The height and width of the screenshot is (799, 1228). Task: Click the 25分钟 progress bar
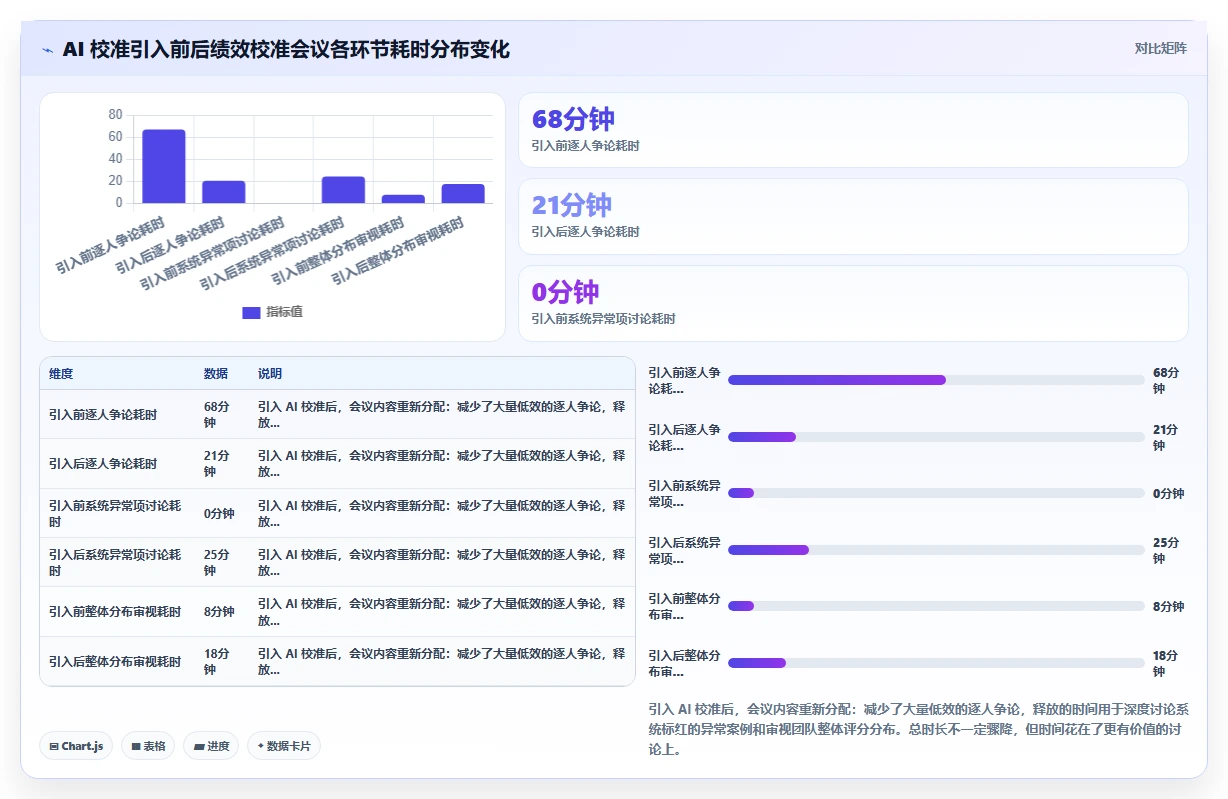pyautogui.click(x=936, y=550)
